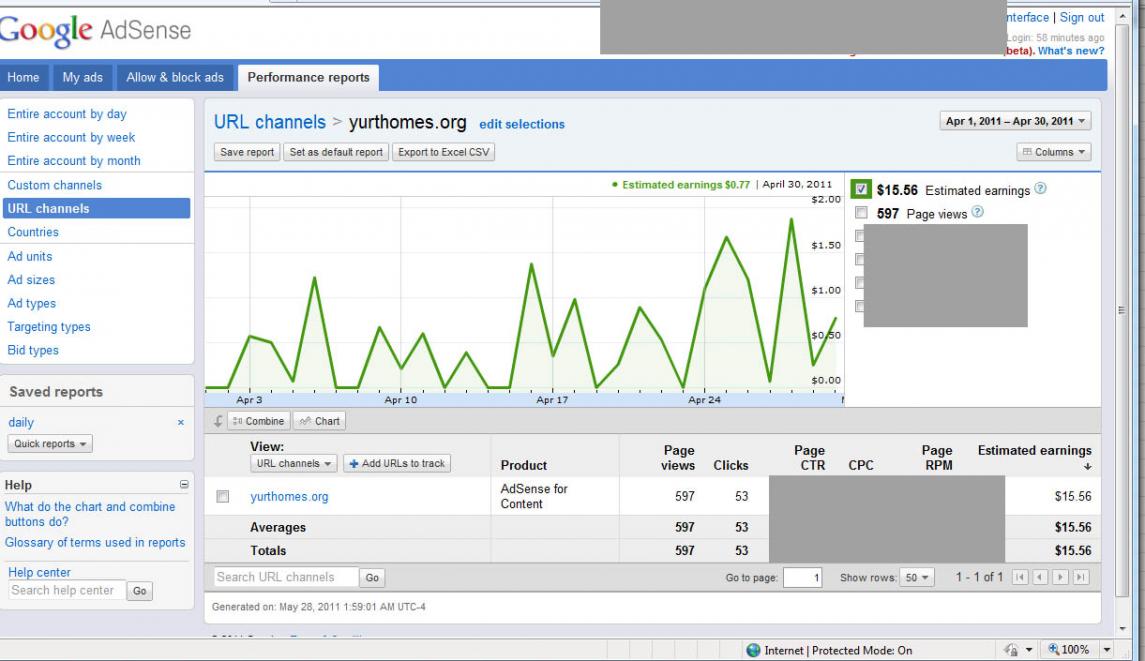Viewport: 1145px width, 661px height.
Task: Switch to the My ads tab
Action: [x=83, y=77]
